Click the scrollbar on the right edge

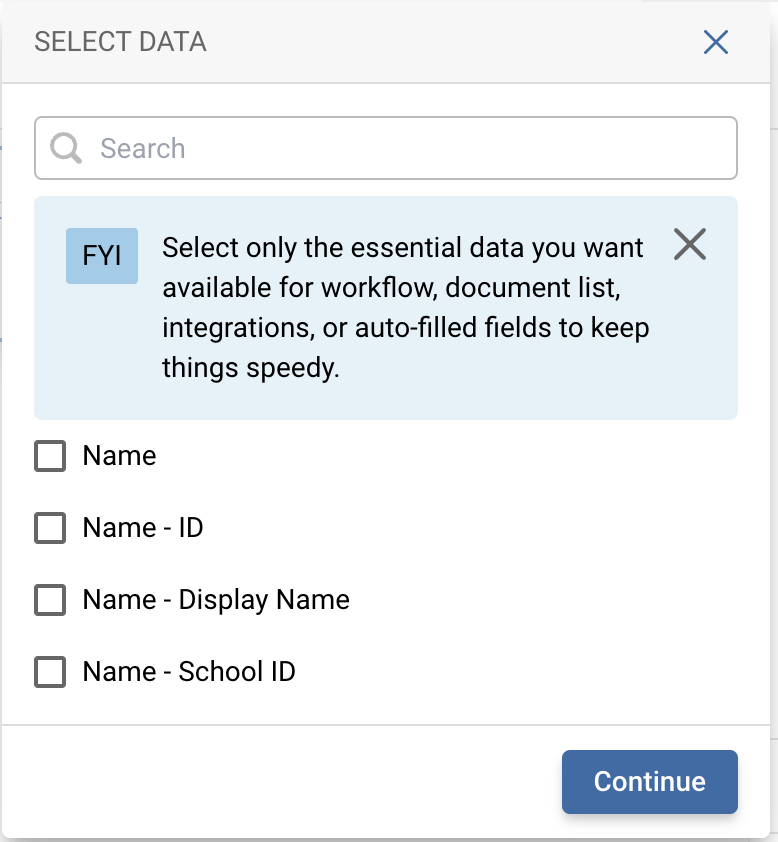772,400
